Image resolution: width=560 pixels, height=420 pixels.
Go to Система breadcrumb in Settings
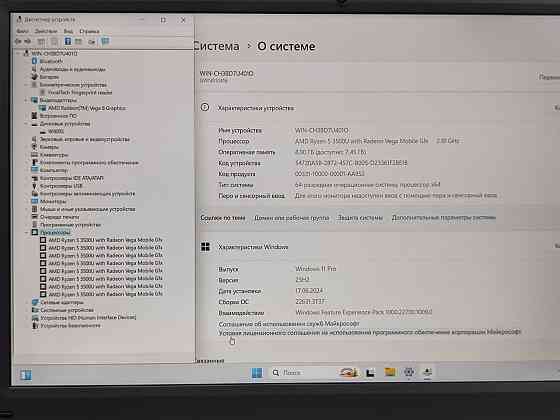click(217, 46)
